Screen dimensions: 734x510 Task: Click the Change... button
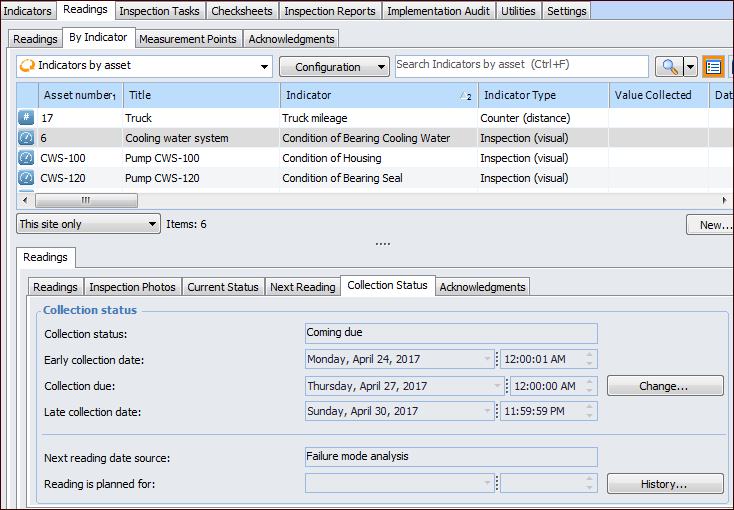[x=665, y=386]
